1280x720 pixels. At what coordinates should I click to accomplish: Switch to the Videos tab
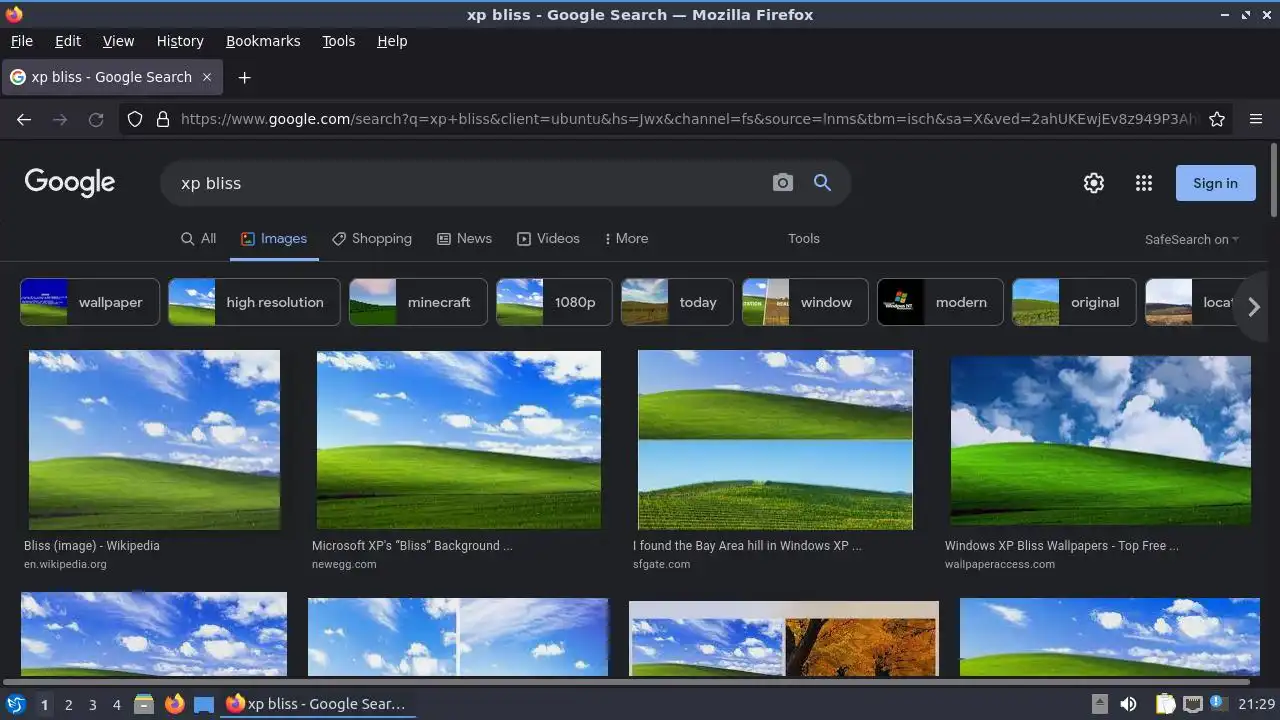tap(548, 238)
